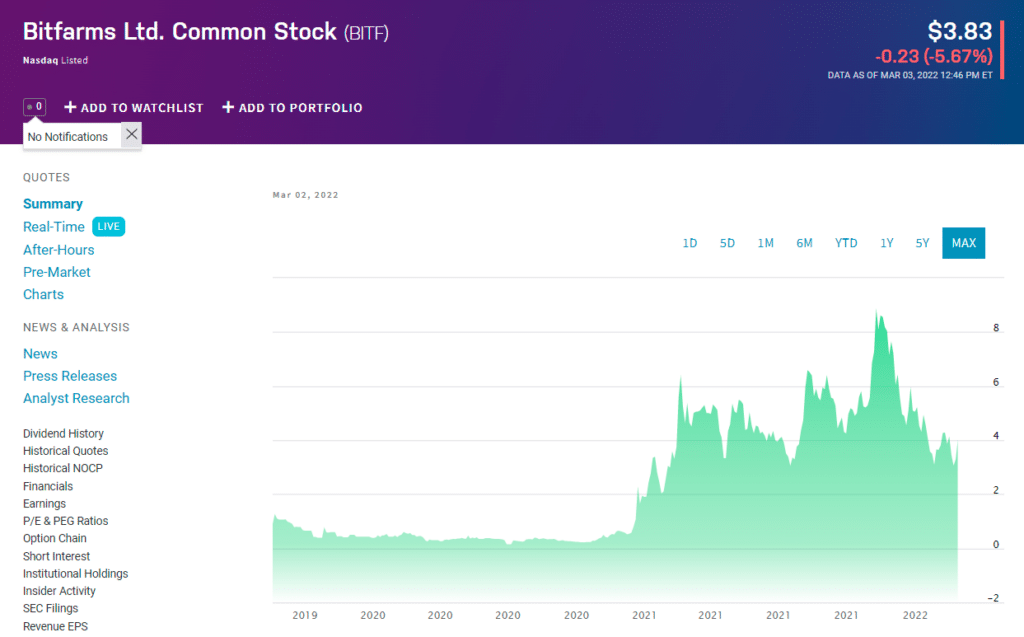This screenshot has height=637, width=1024.
Task: Click the 2022 x-axis label
Action: [x=915, y=615]
